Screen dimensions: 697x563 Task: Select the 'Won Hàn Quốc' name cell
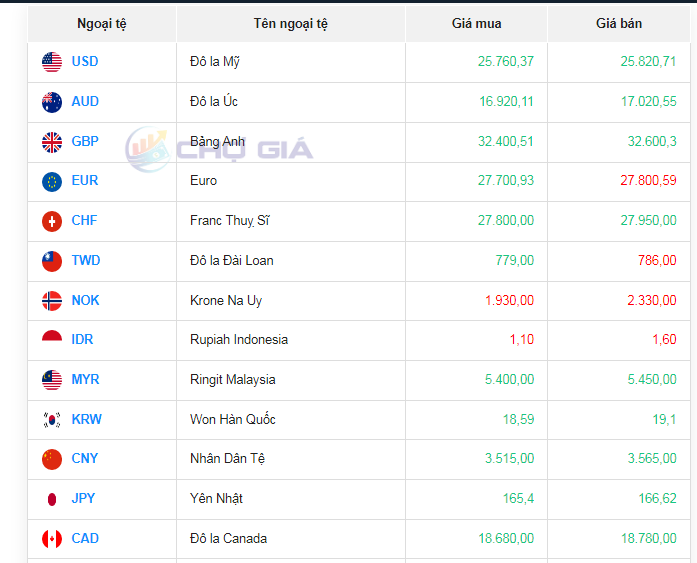291,419
